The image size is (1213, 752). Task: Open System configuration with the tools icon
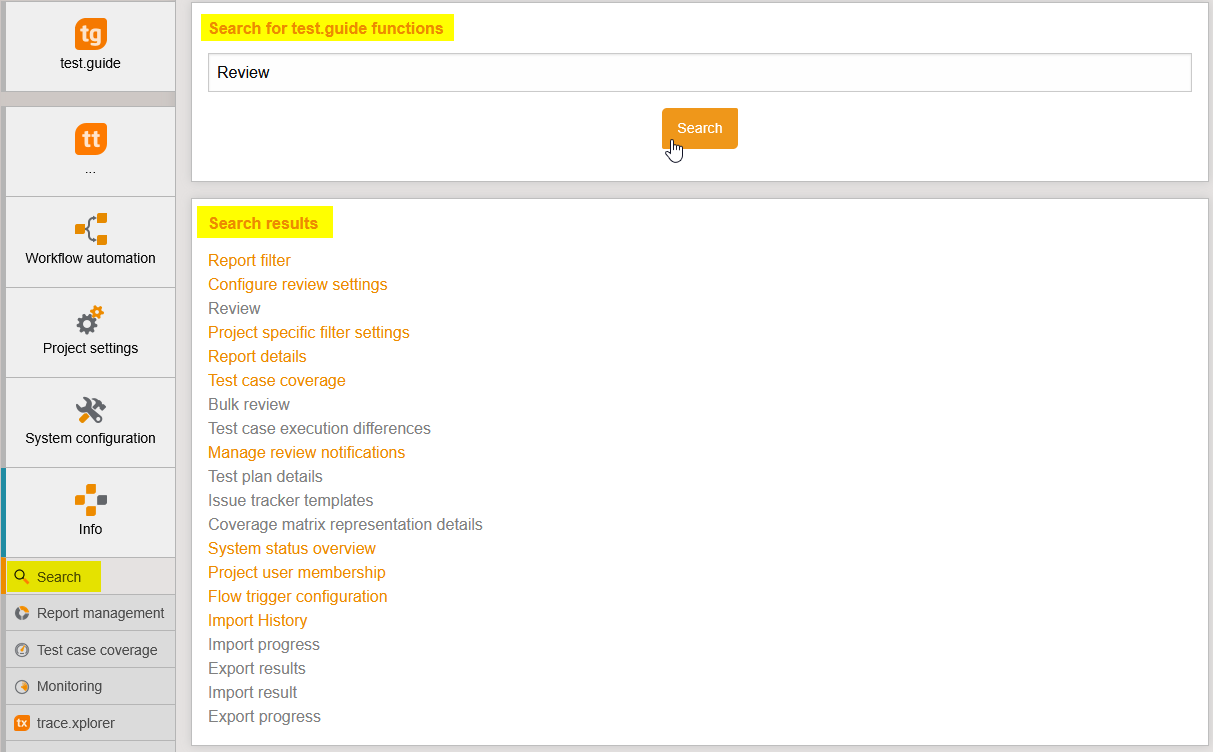(89, 410)
